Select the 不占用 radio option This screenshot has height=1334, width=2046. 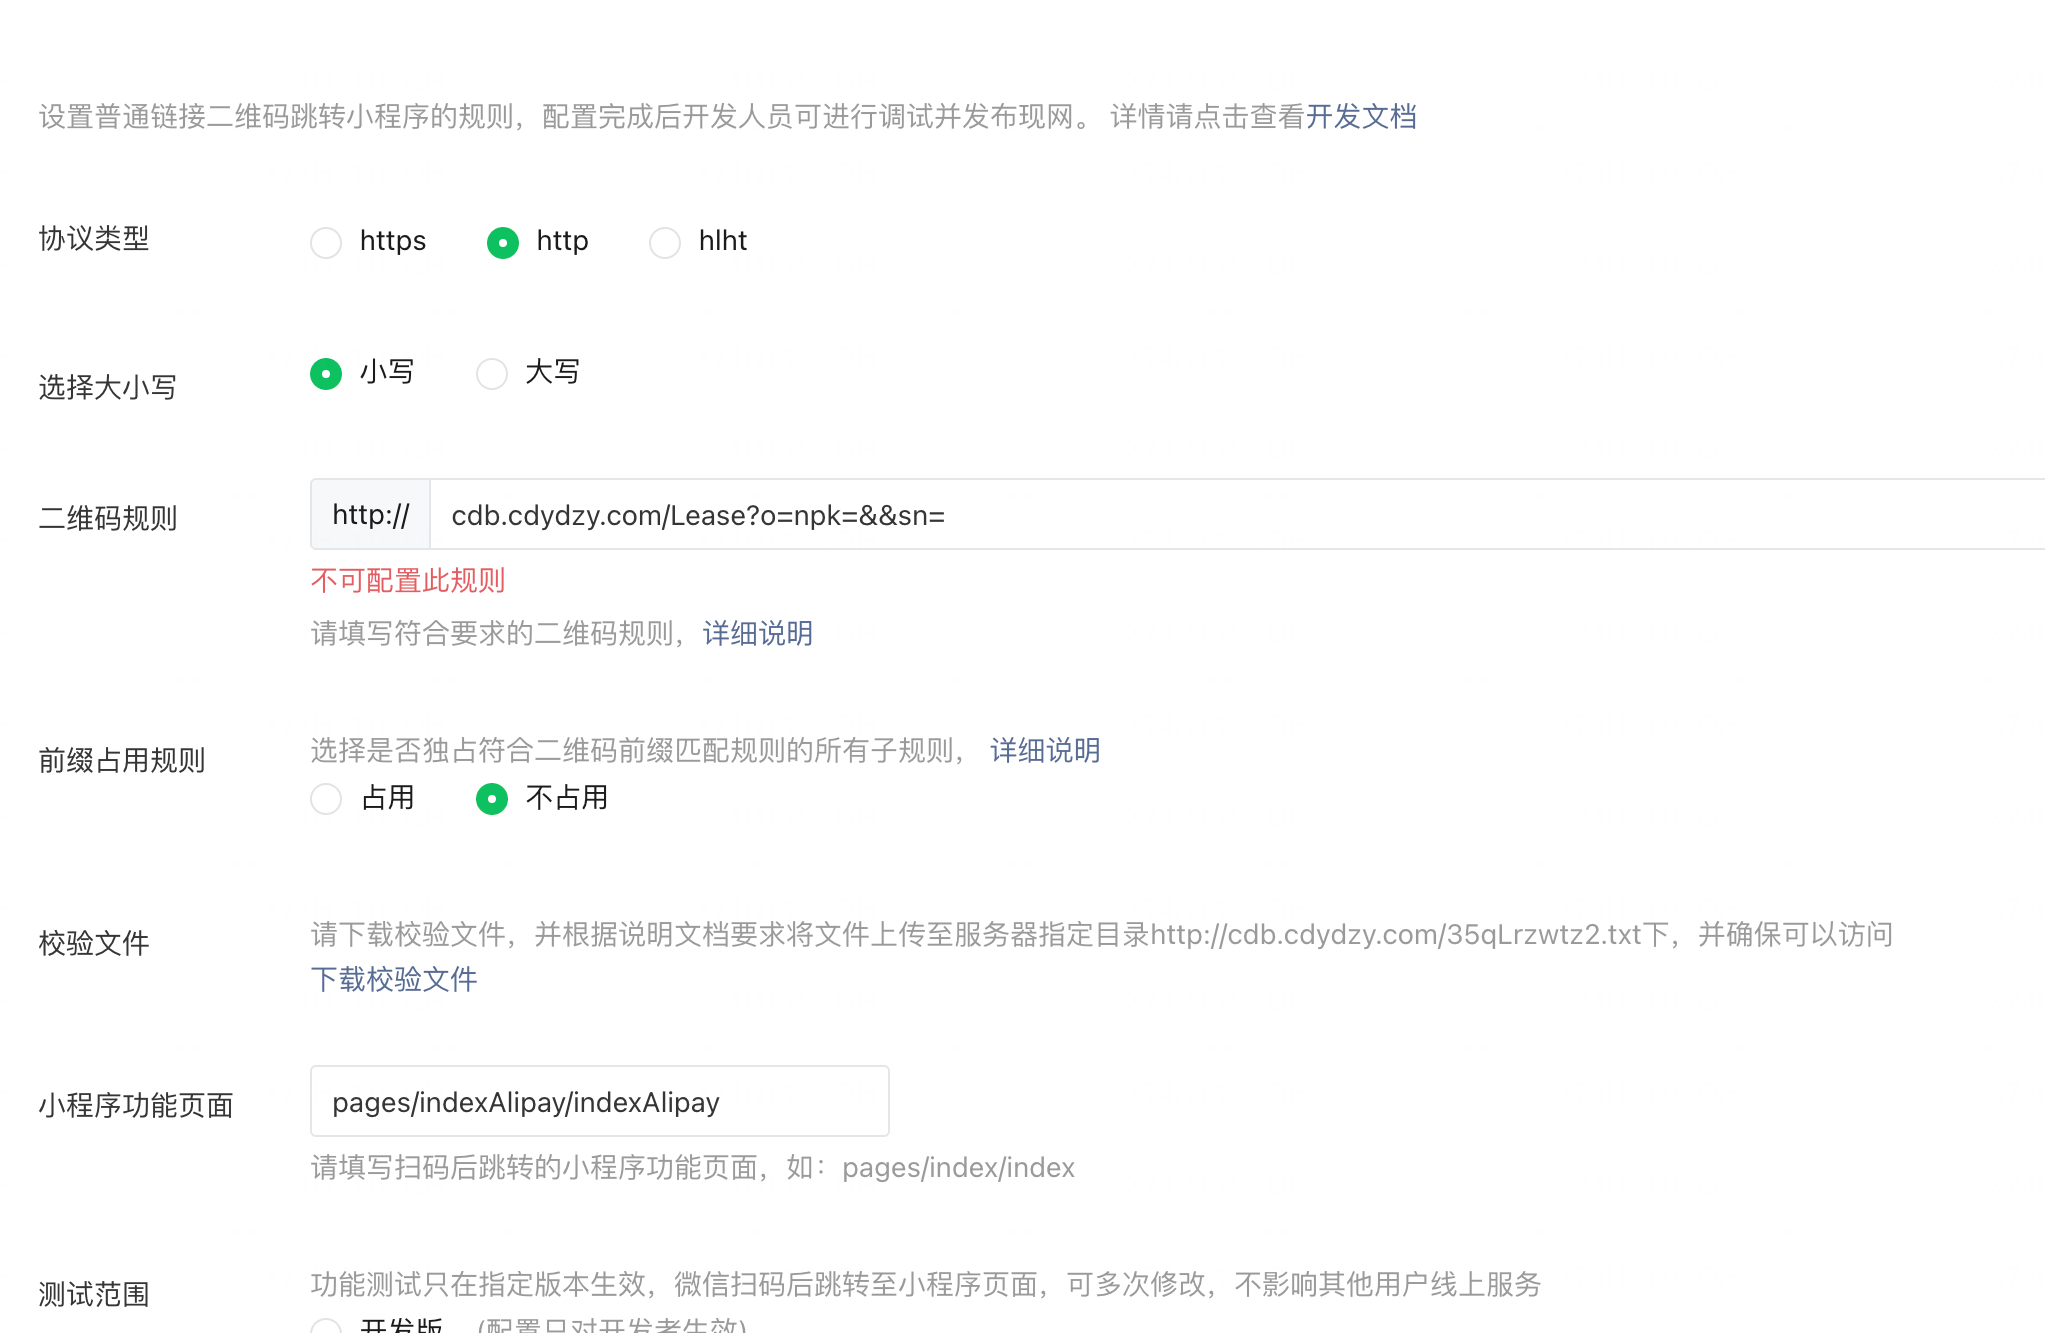491,799
